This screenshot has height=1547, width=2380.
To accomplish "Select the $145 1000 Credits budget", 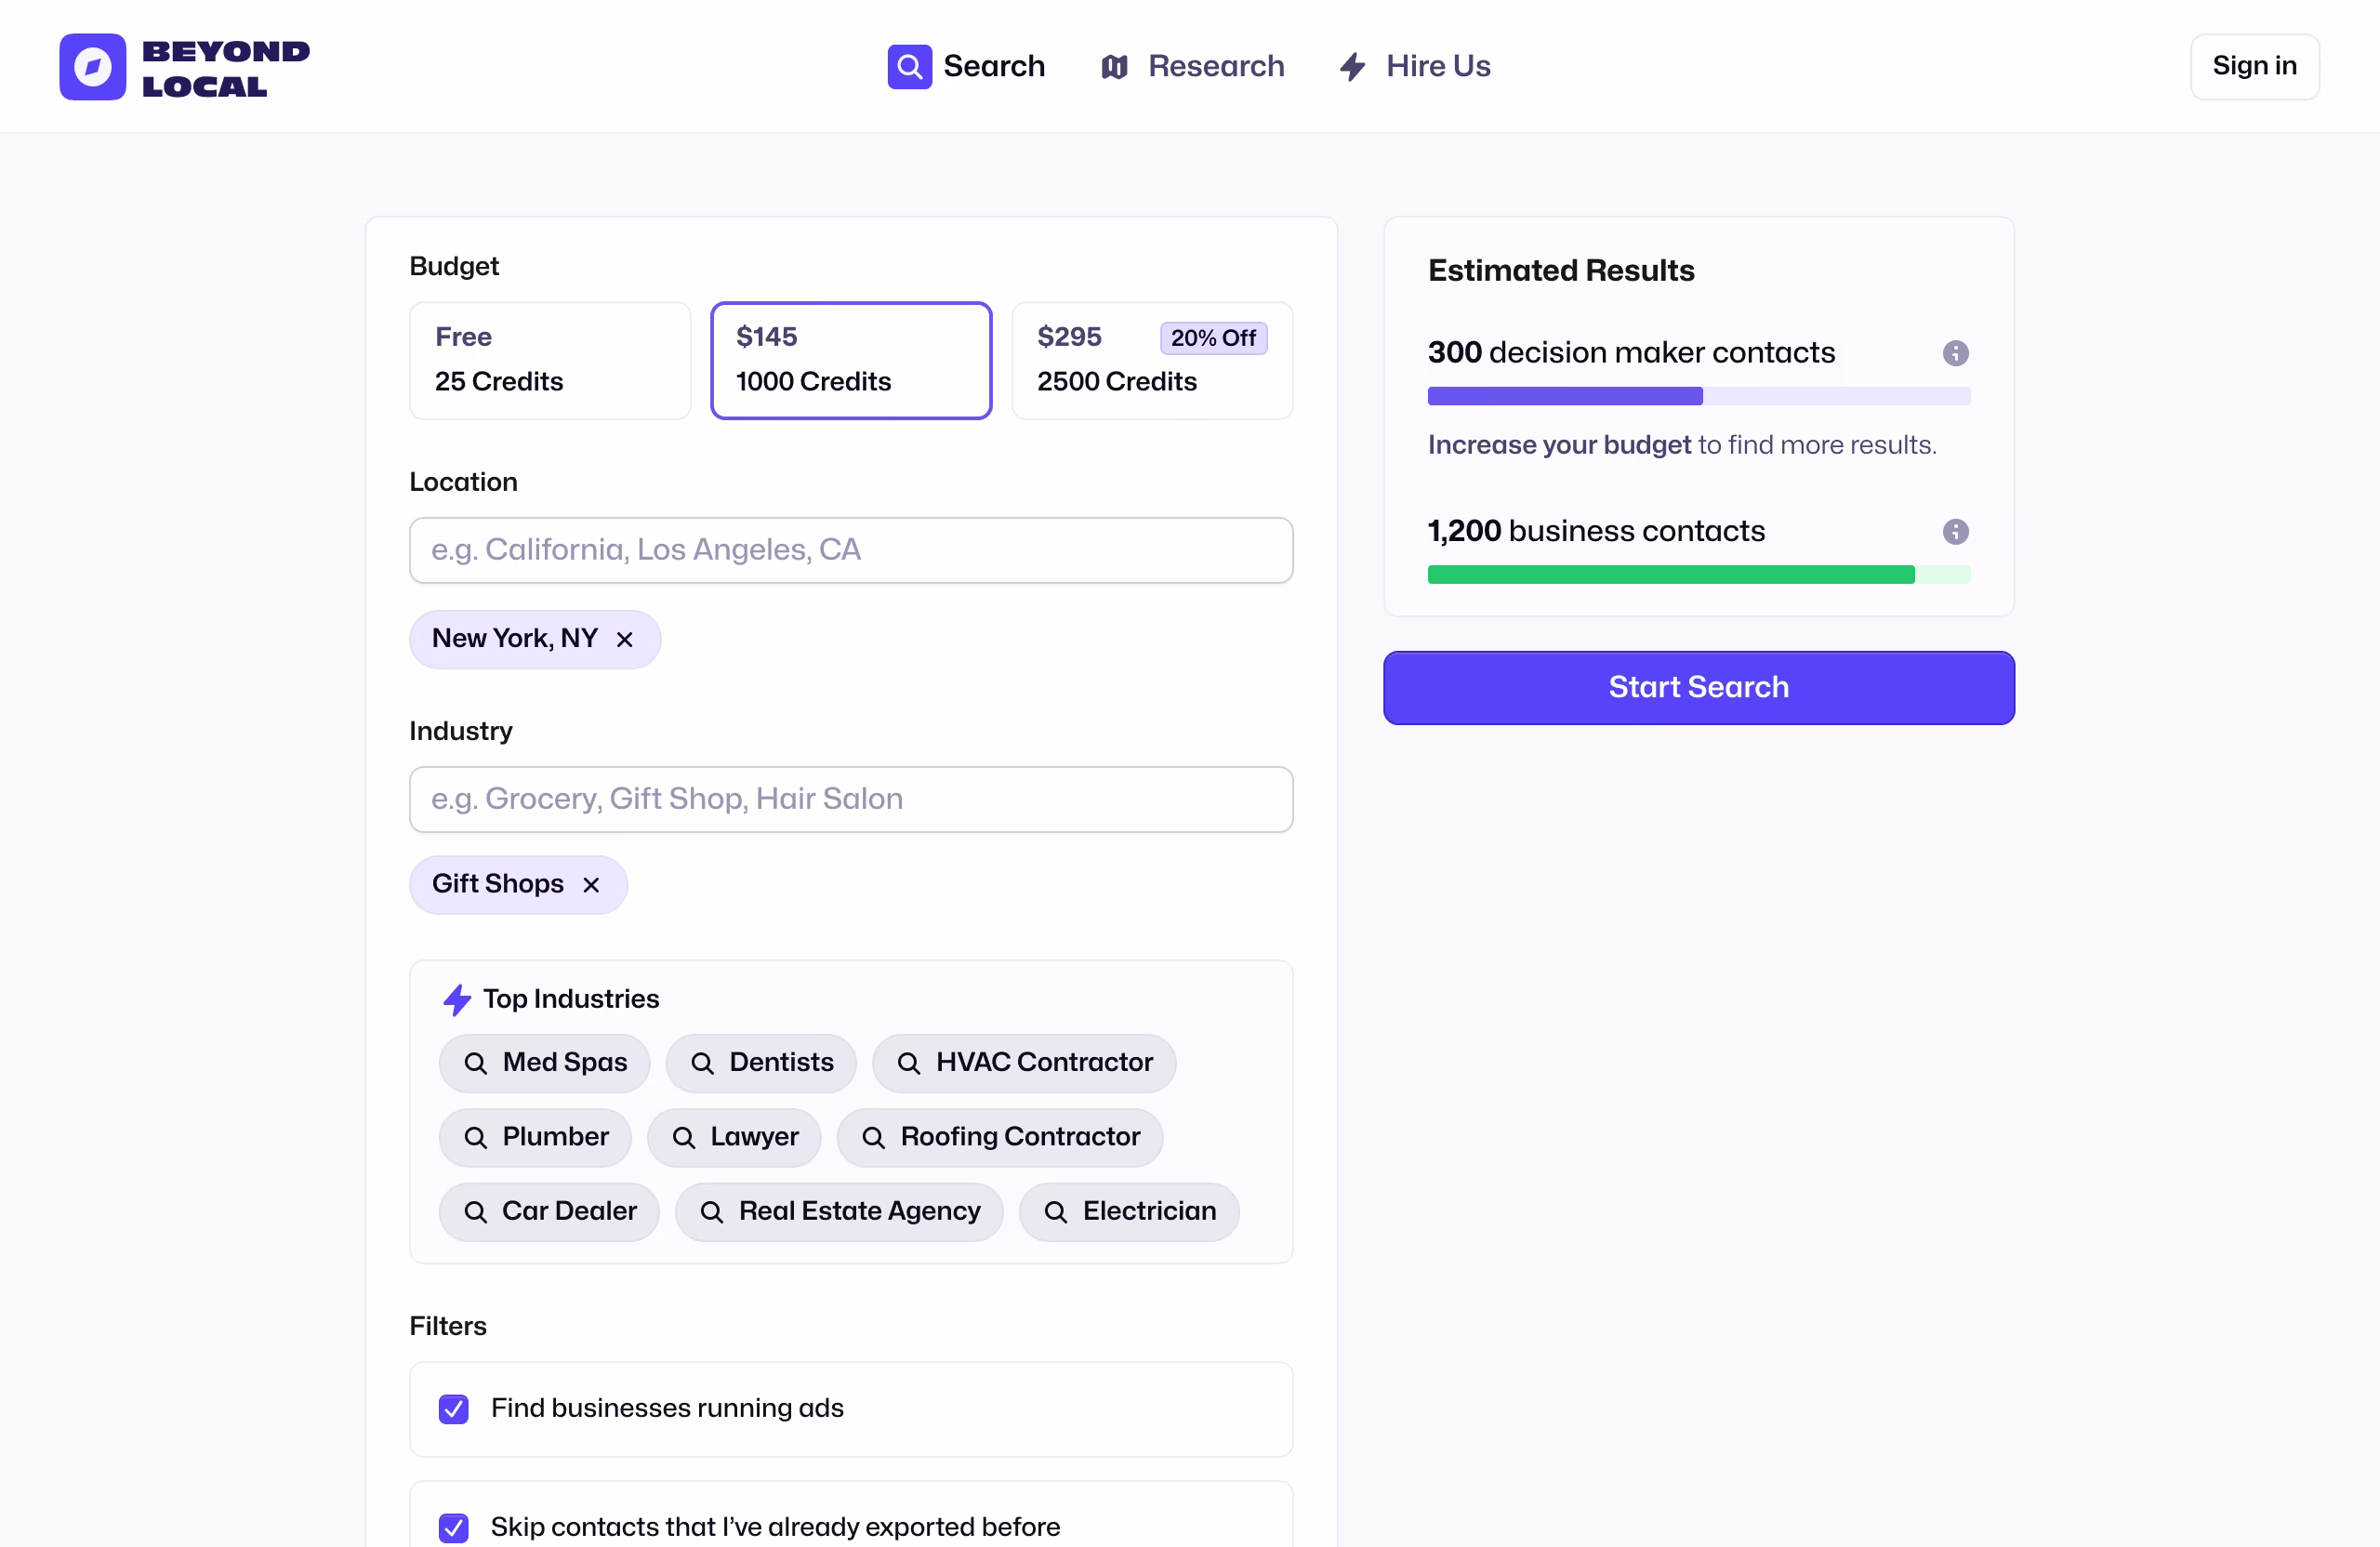I will click(851, 360).
